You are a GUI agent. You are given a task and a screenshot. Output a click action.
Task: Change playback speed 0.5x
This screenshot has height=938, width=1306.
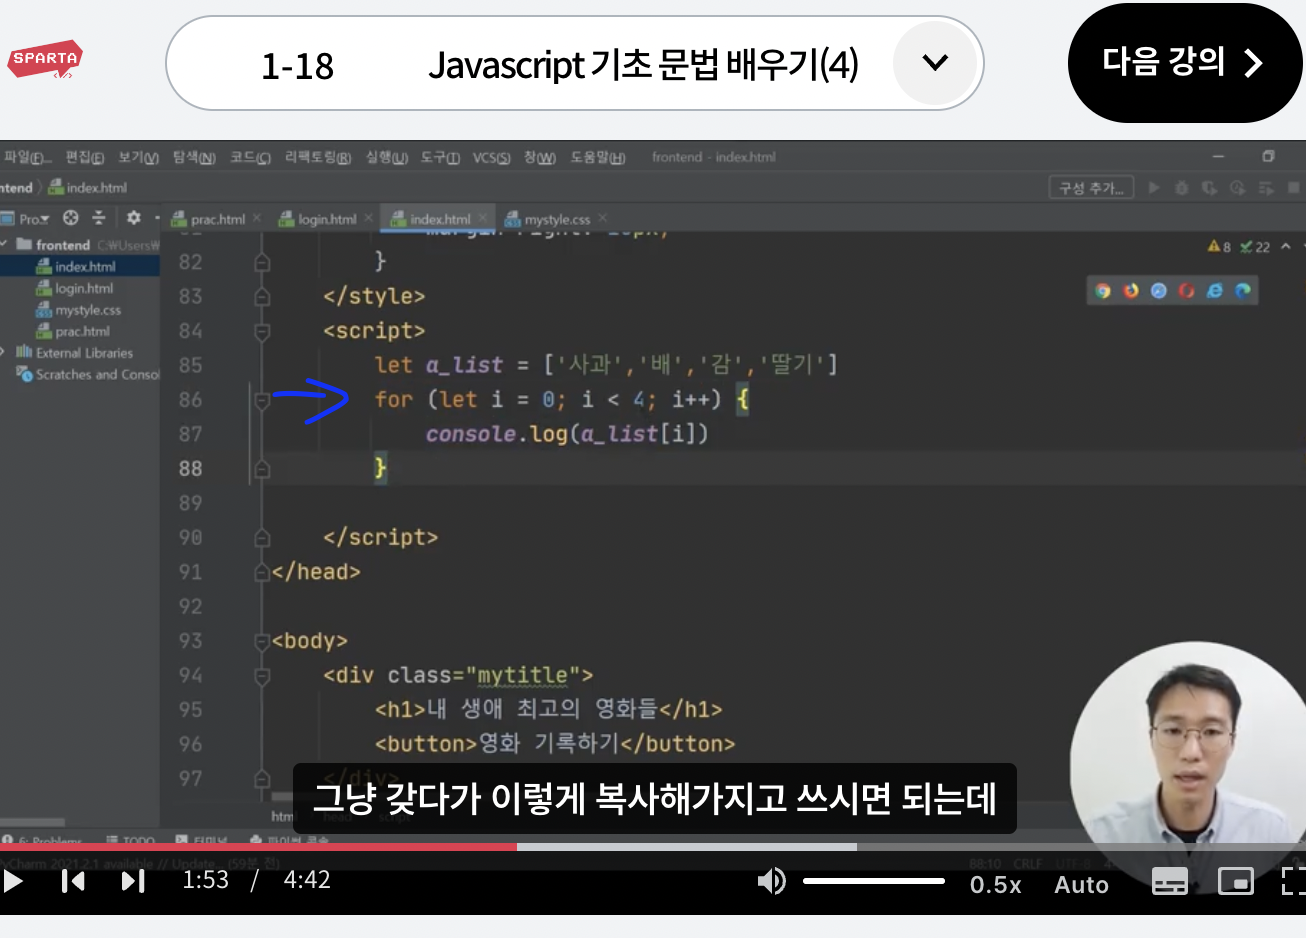996,885
